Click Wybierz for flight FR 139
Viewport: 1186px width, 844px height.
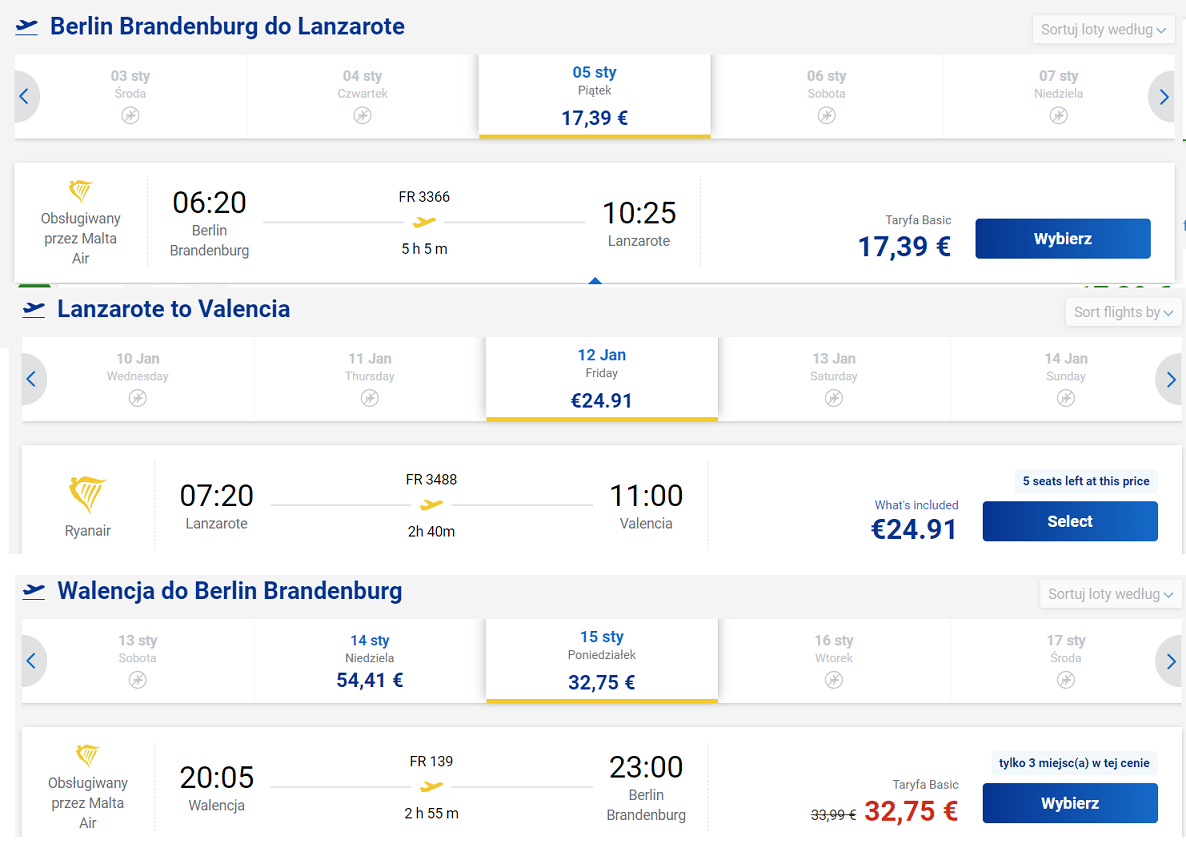[x=1070, y=803]
